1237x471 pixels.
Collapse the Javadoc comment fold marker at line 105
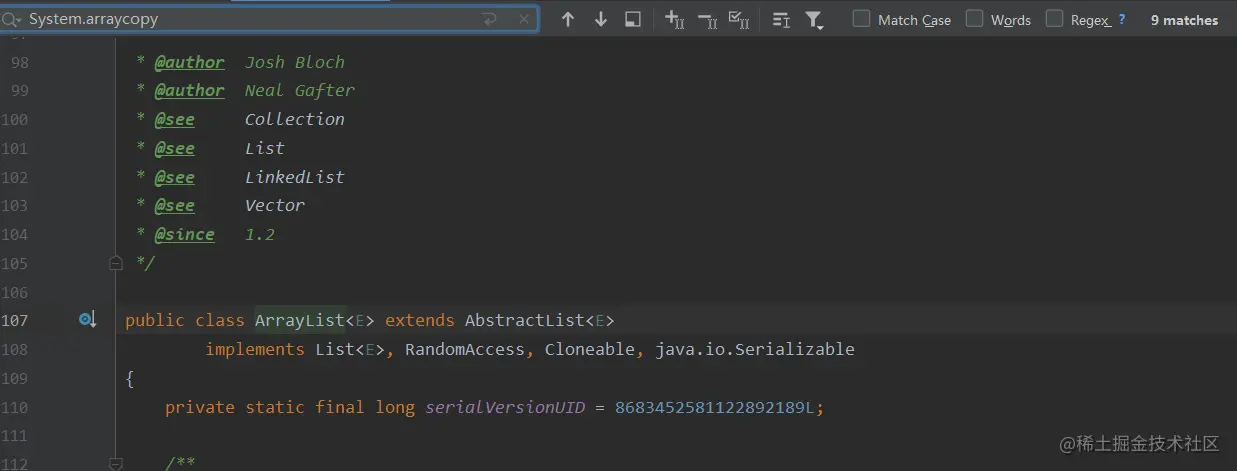116,263
